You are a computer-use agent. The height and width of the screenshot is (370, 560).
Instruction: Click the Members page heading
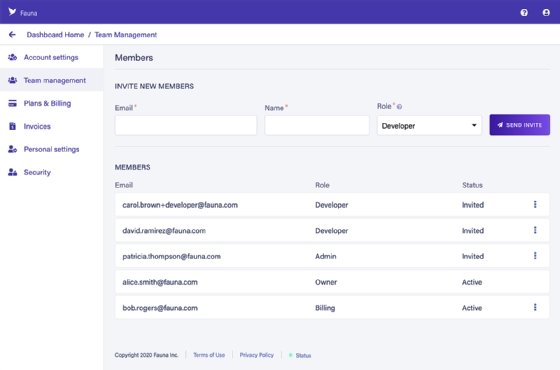pos(134,58)
